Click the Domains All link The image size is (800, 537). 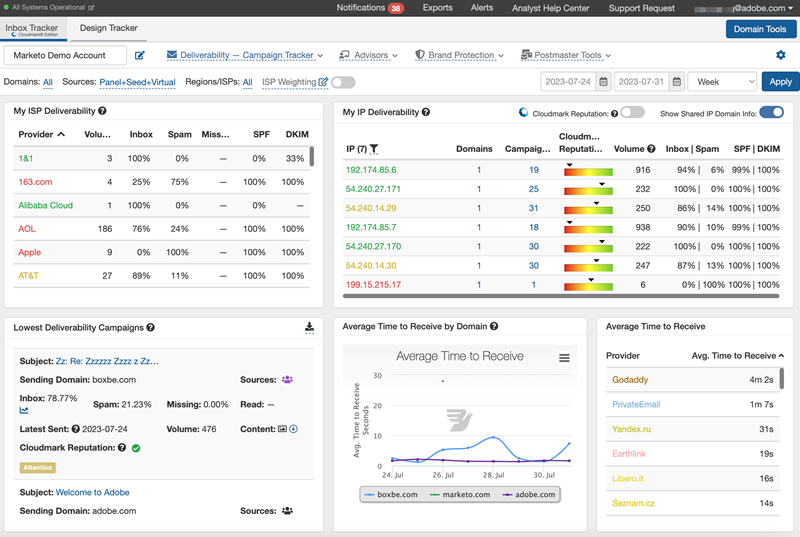(x=47, y=82)
